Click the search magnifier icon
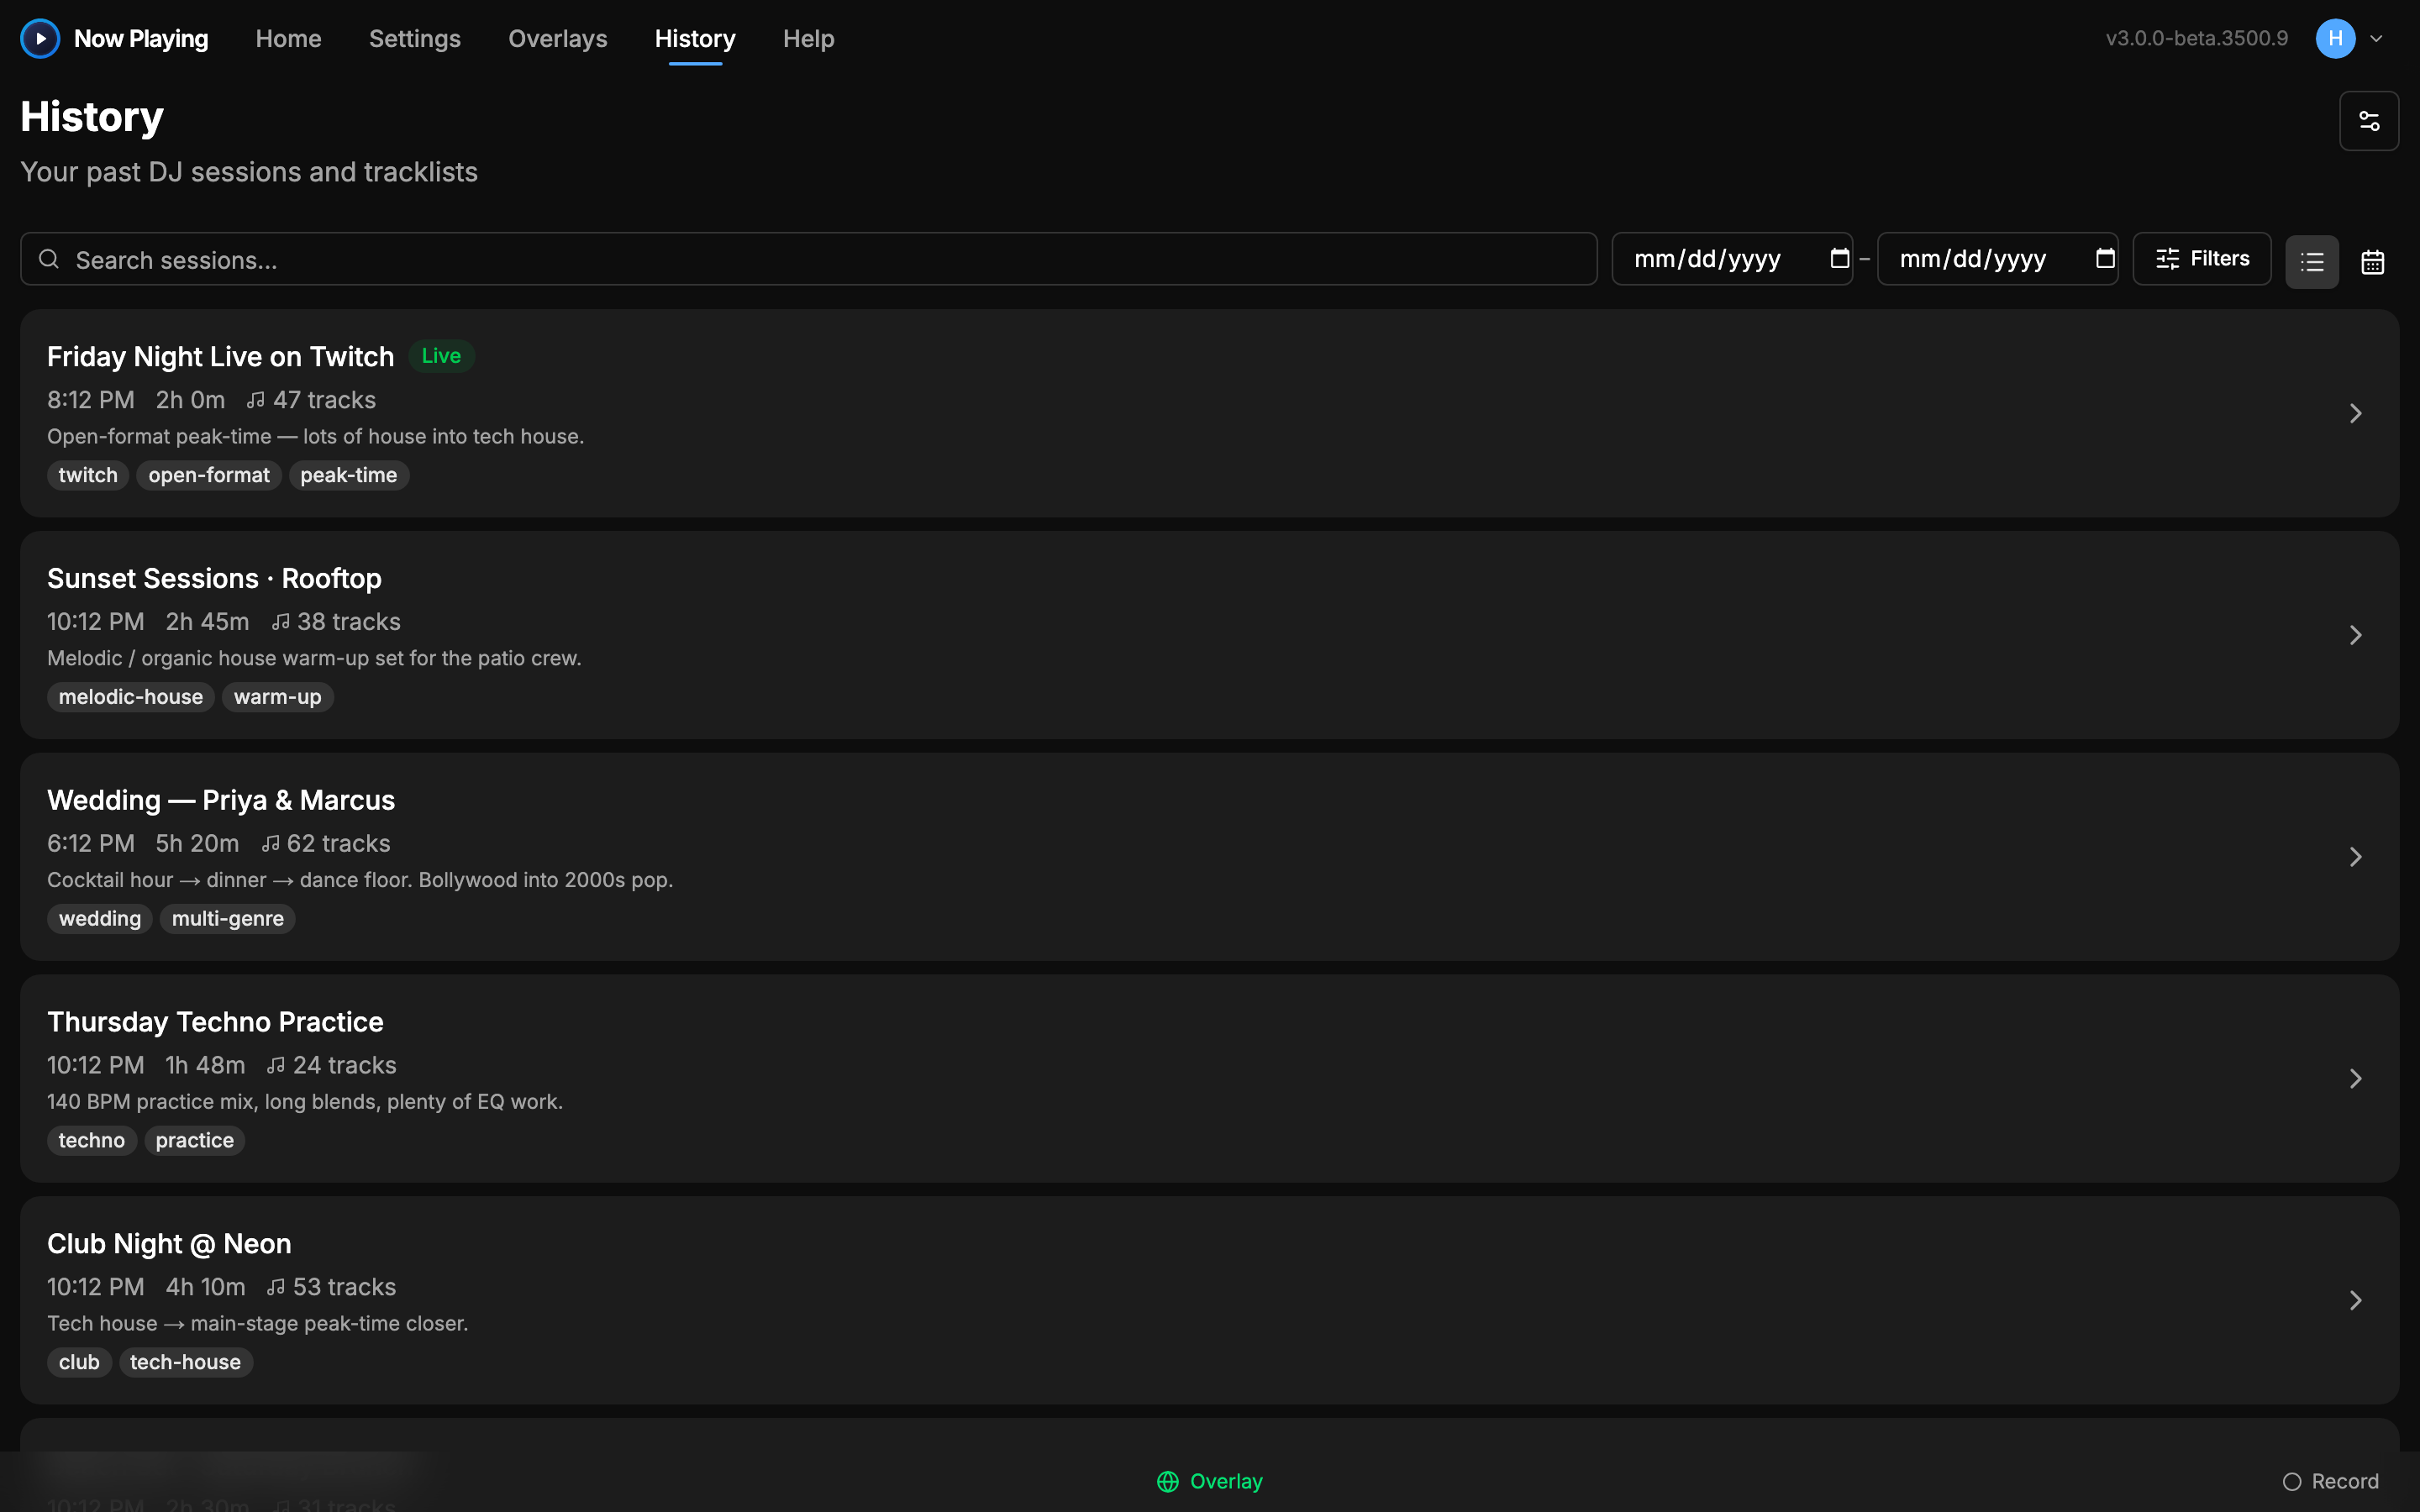 pyautogui.click(x=49, y=259)
